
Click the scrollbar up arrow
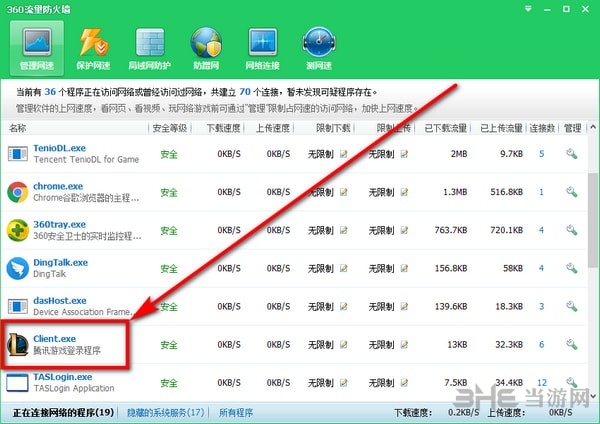pyautogui.click(x=593, y=127)
